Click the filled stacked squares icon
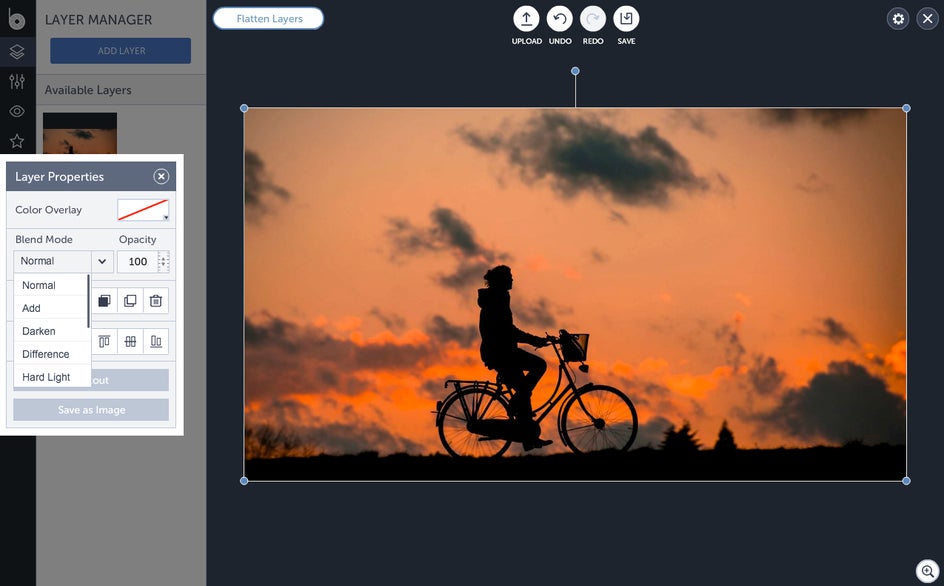 (104, 301)
